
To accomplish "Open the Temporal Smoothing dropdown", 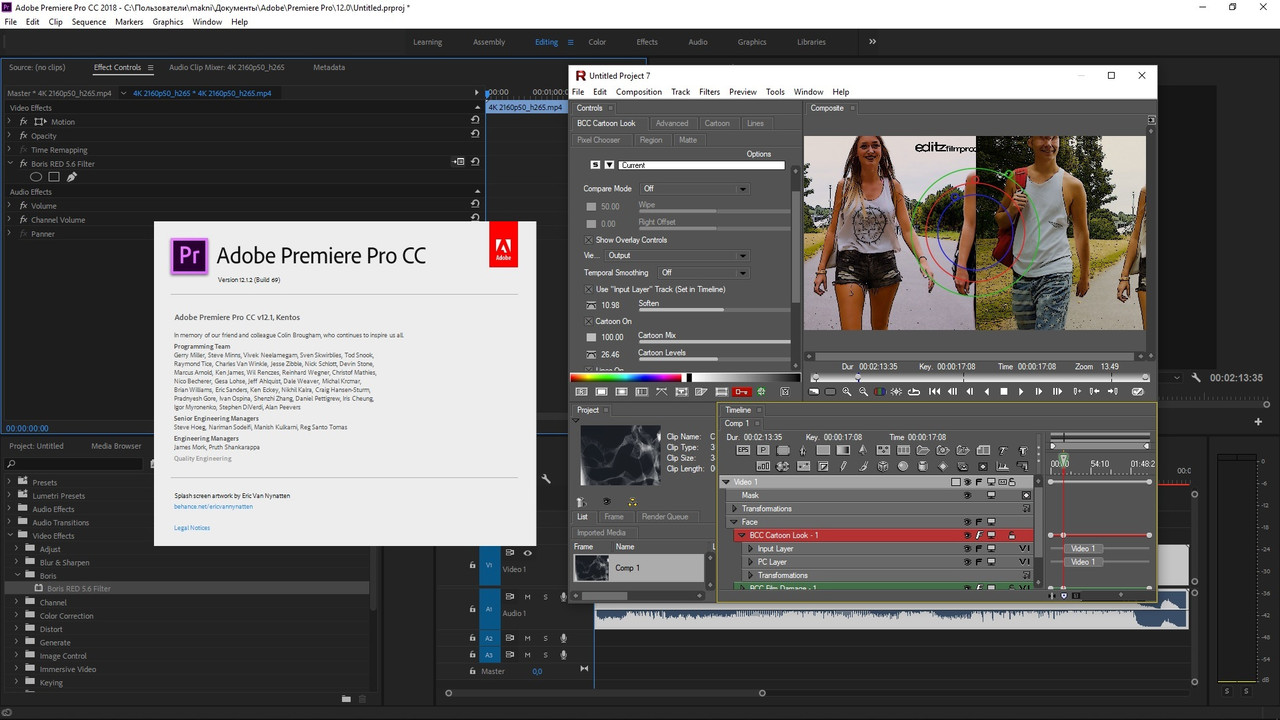I will 703,272.
